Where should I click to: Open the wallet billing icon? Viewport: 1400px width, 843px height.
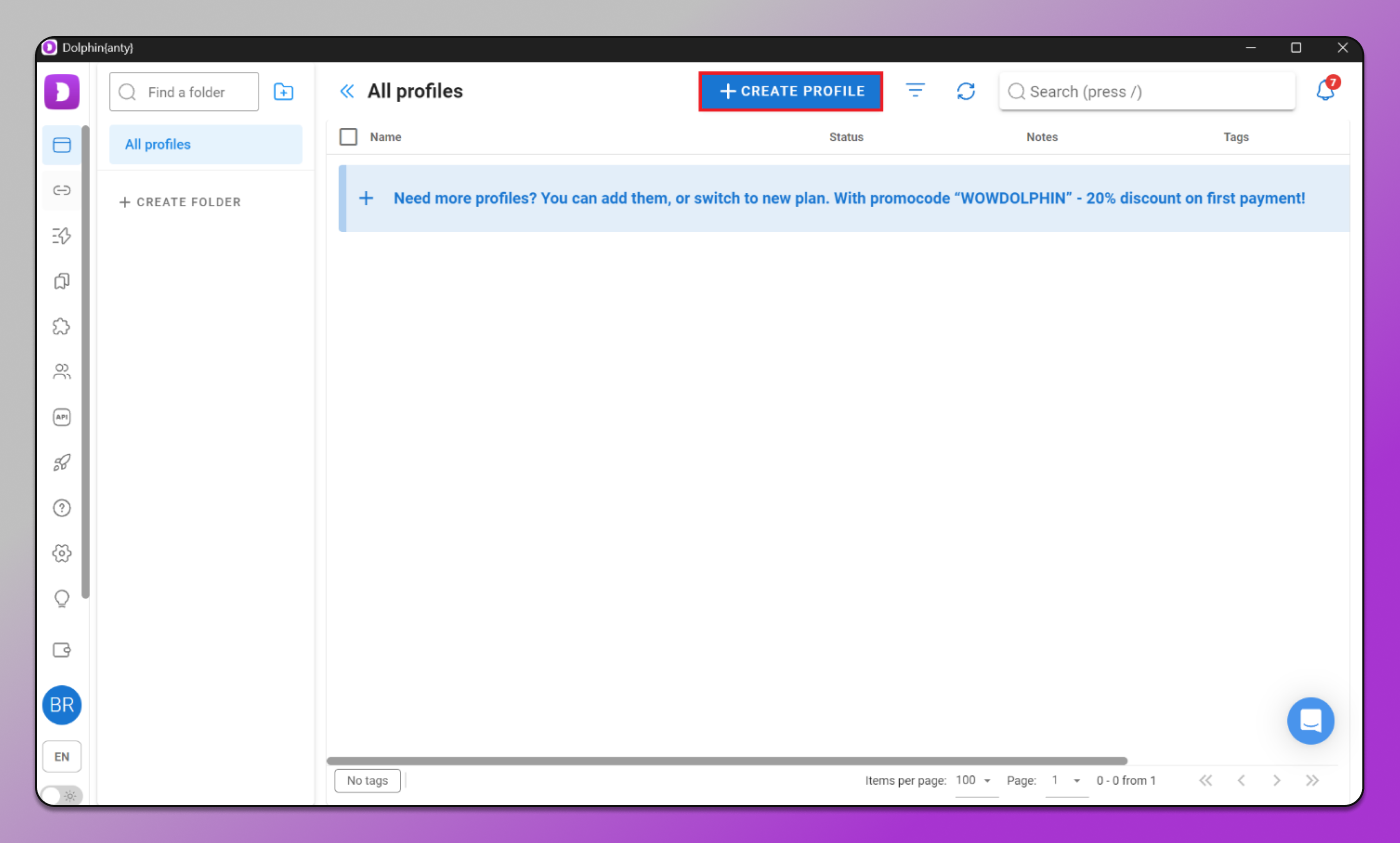coord(62,650)
